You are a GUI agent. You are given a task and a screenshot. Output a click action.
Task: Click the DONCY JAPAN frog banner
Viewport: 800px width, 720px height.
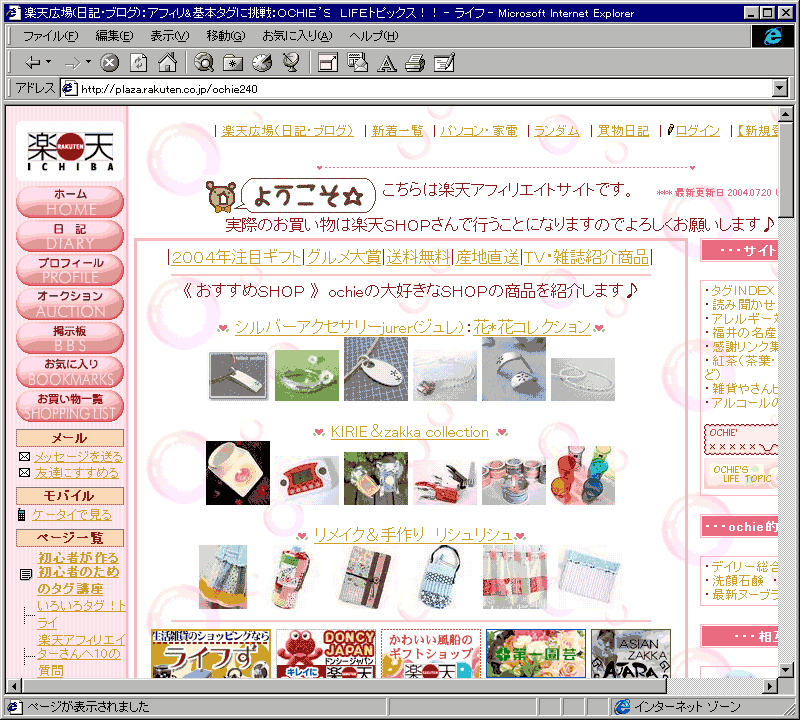point(326,654)
